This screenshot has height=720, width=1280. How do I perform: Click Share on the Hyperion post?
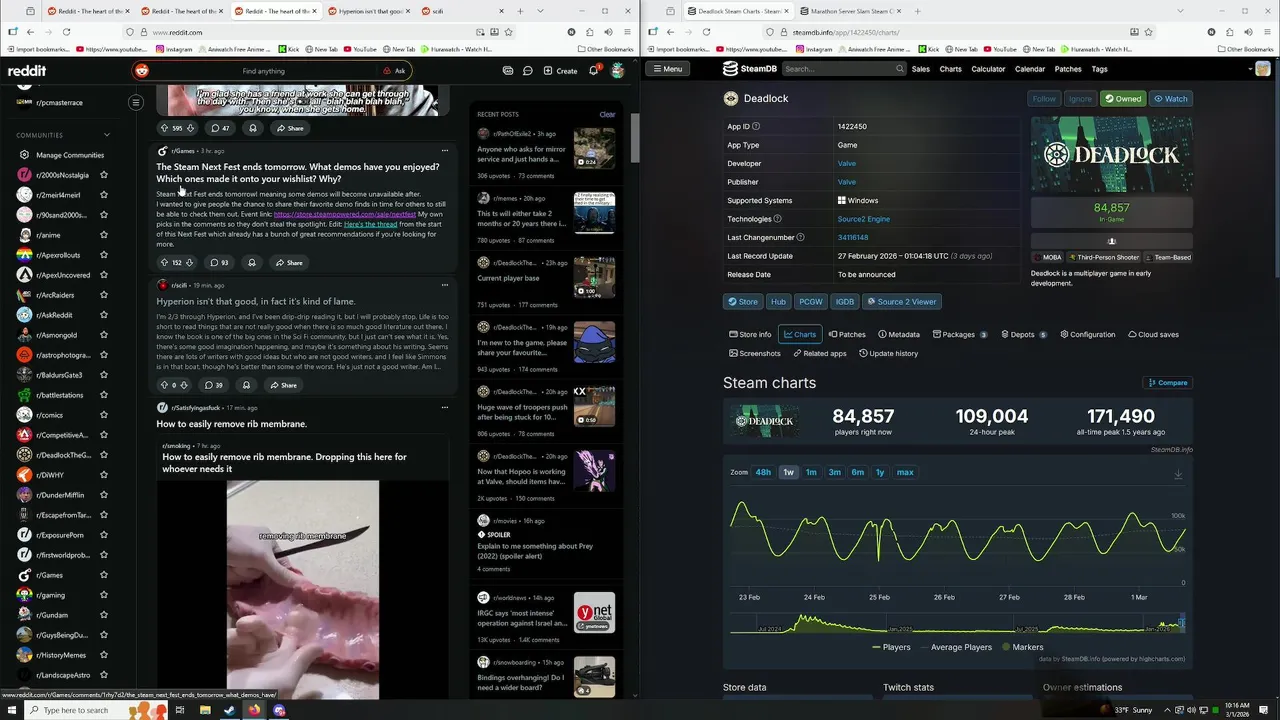[282, 385]
